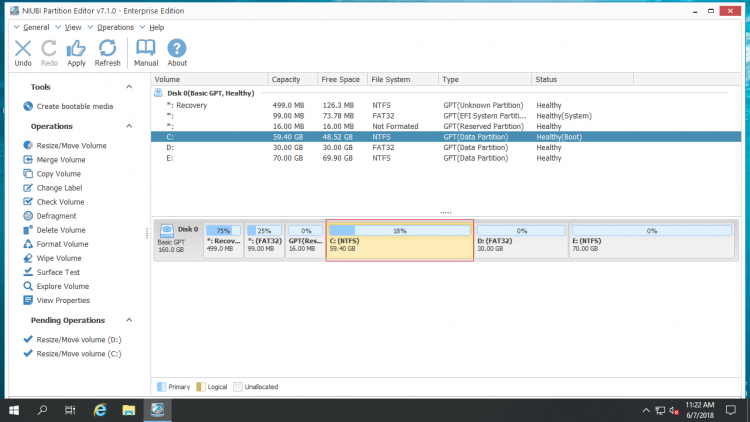Click the taskbar clock showing 11:22 AM
Image resolution: width=750 pixels, height=422 pixels.
[x=700, y=410]
